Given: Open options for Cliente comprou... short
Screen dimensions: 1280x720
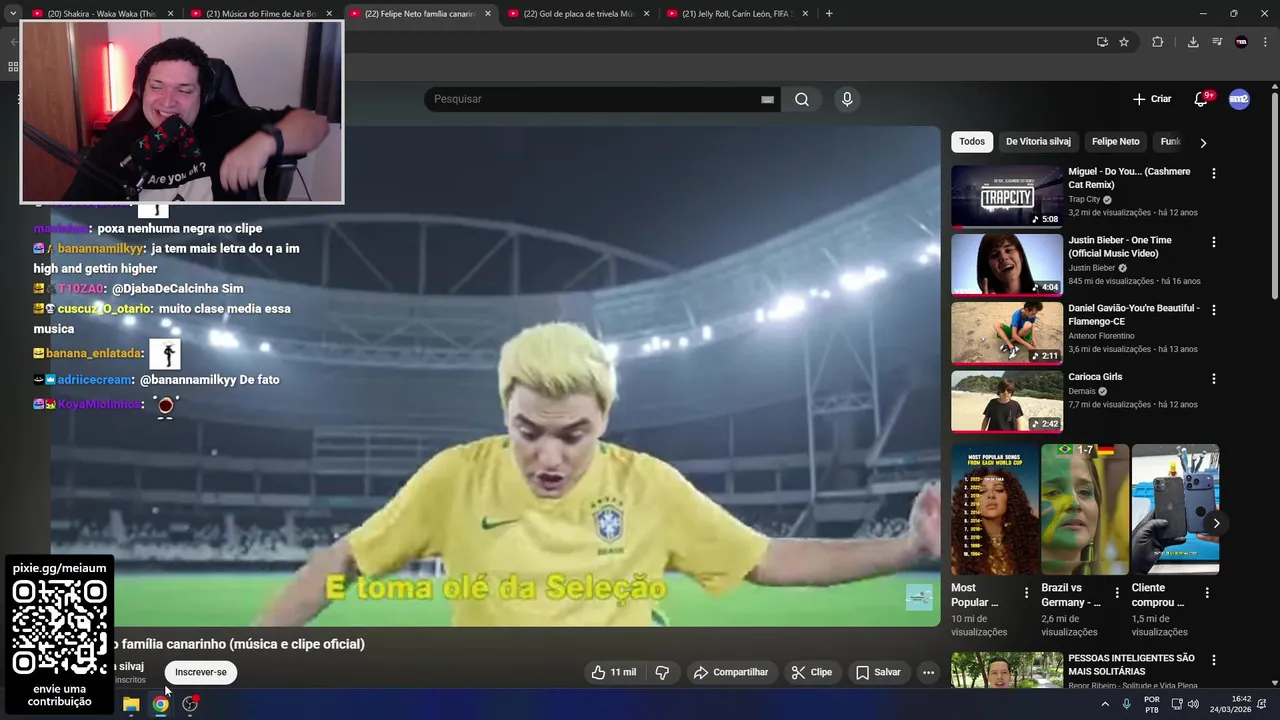Looking at the screenshot, I should pyautogui.click(x=1207, y=593).
